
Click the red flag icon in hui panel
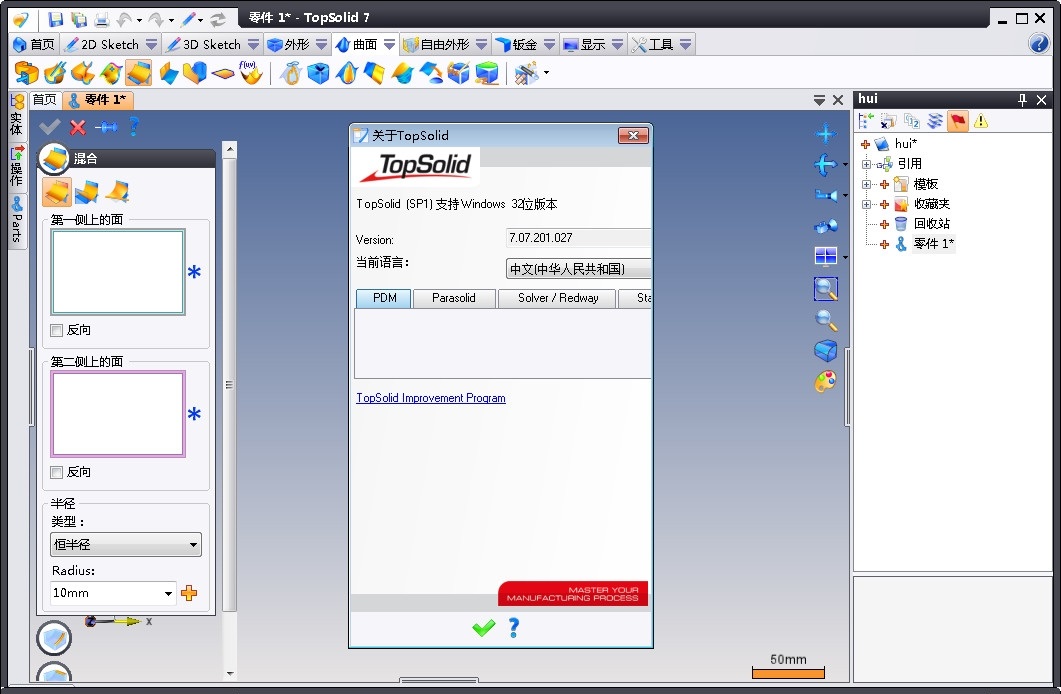click(x=957, y=121)
